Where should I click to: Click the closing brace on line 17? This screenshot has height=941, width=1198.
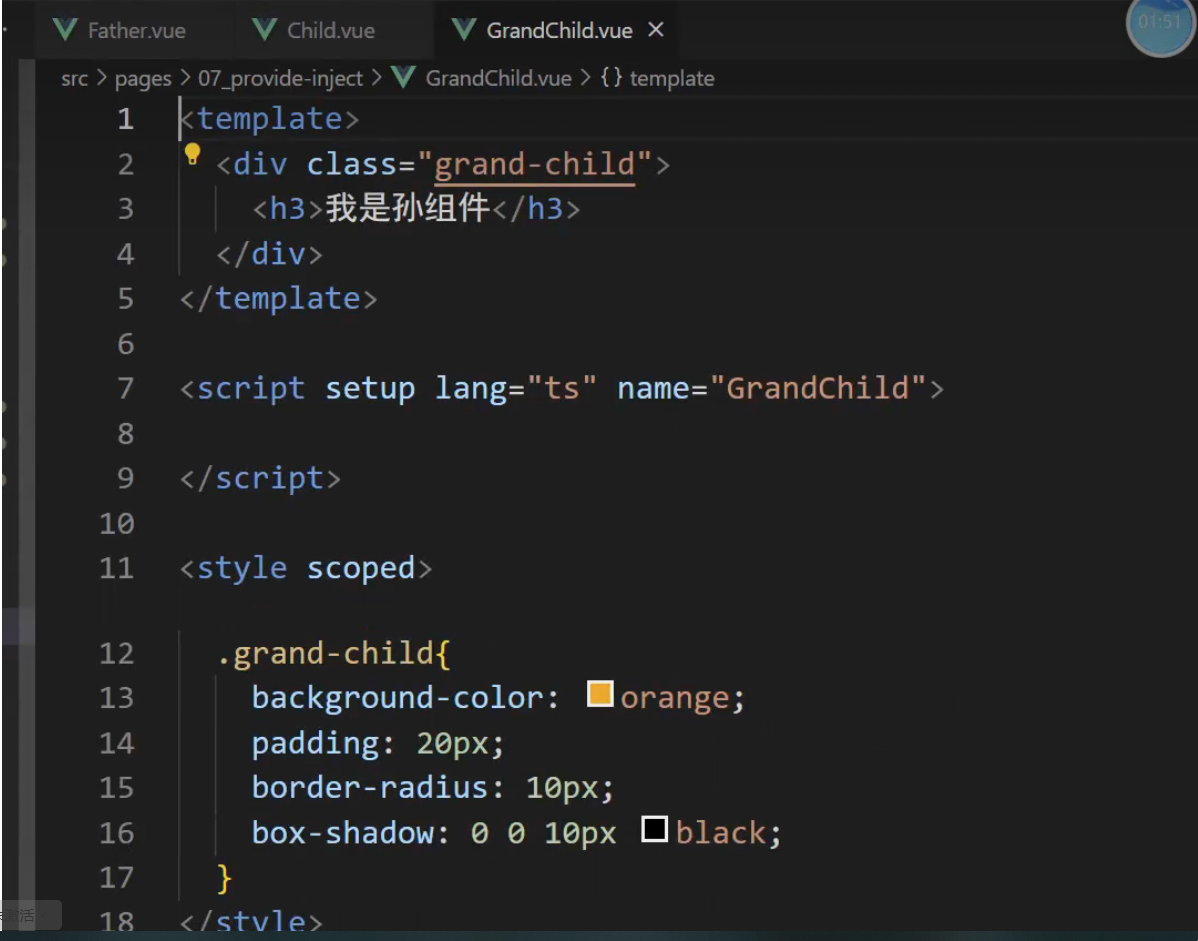(224, 878)
